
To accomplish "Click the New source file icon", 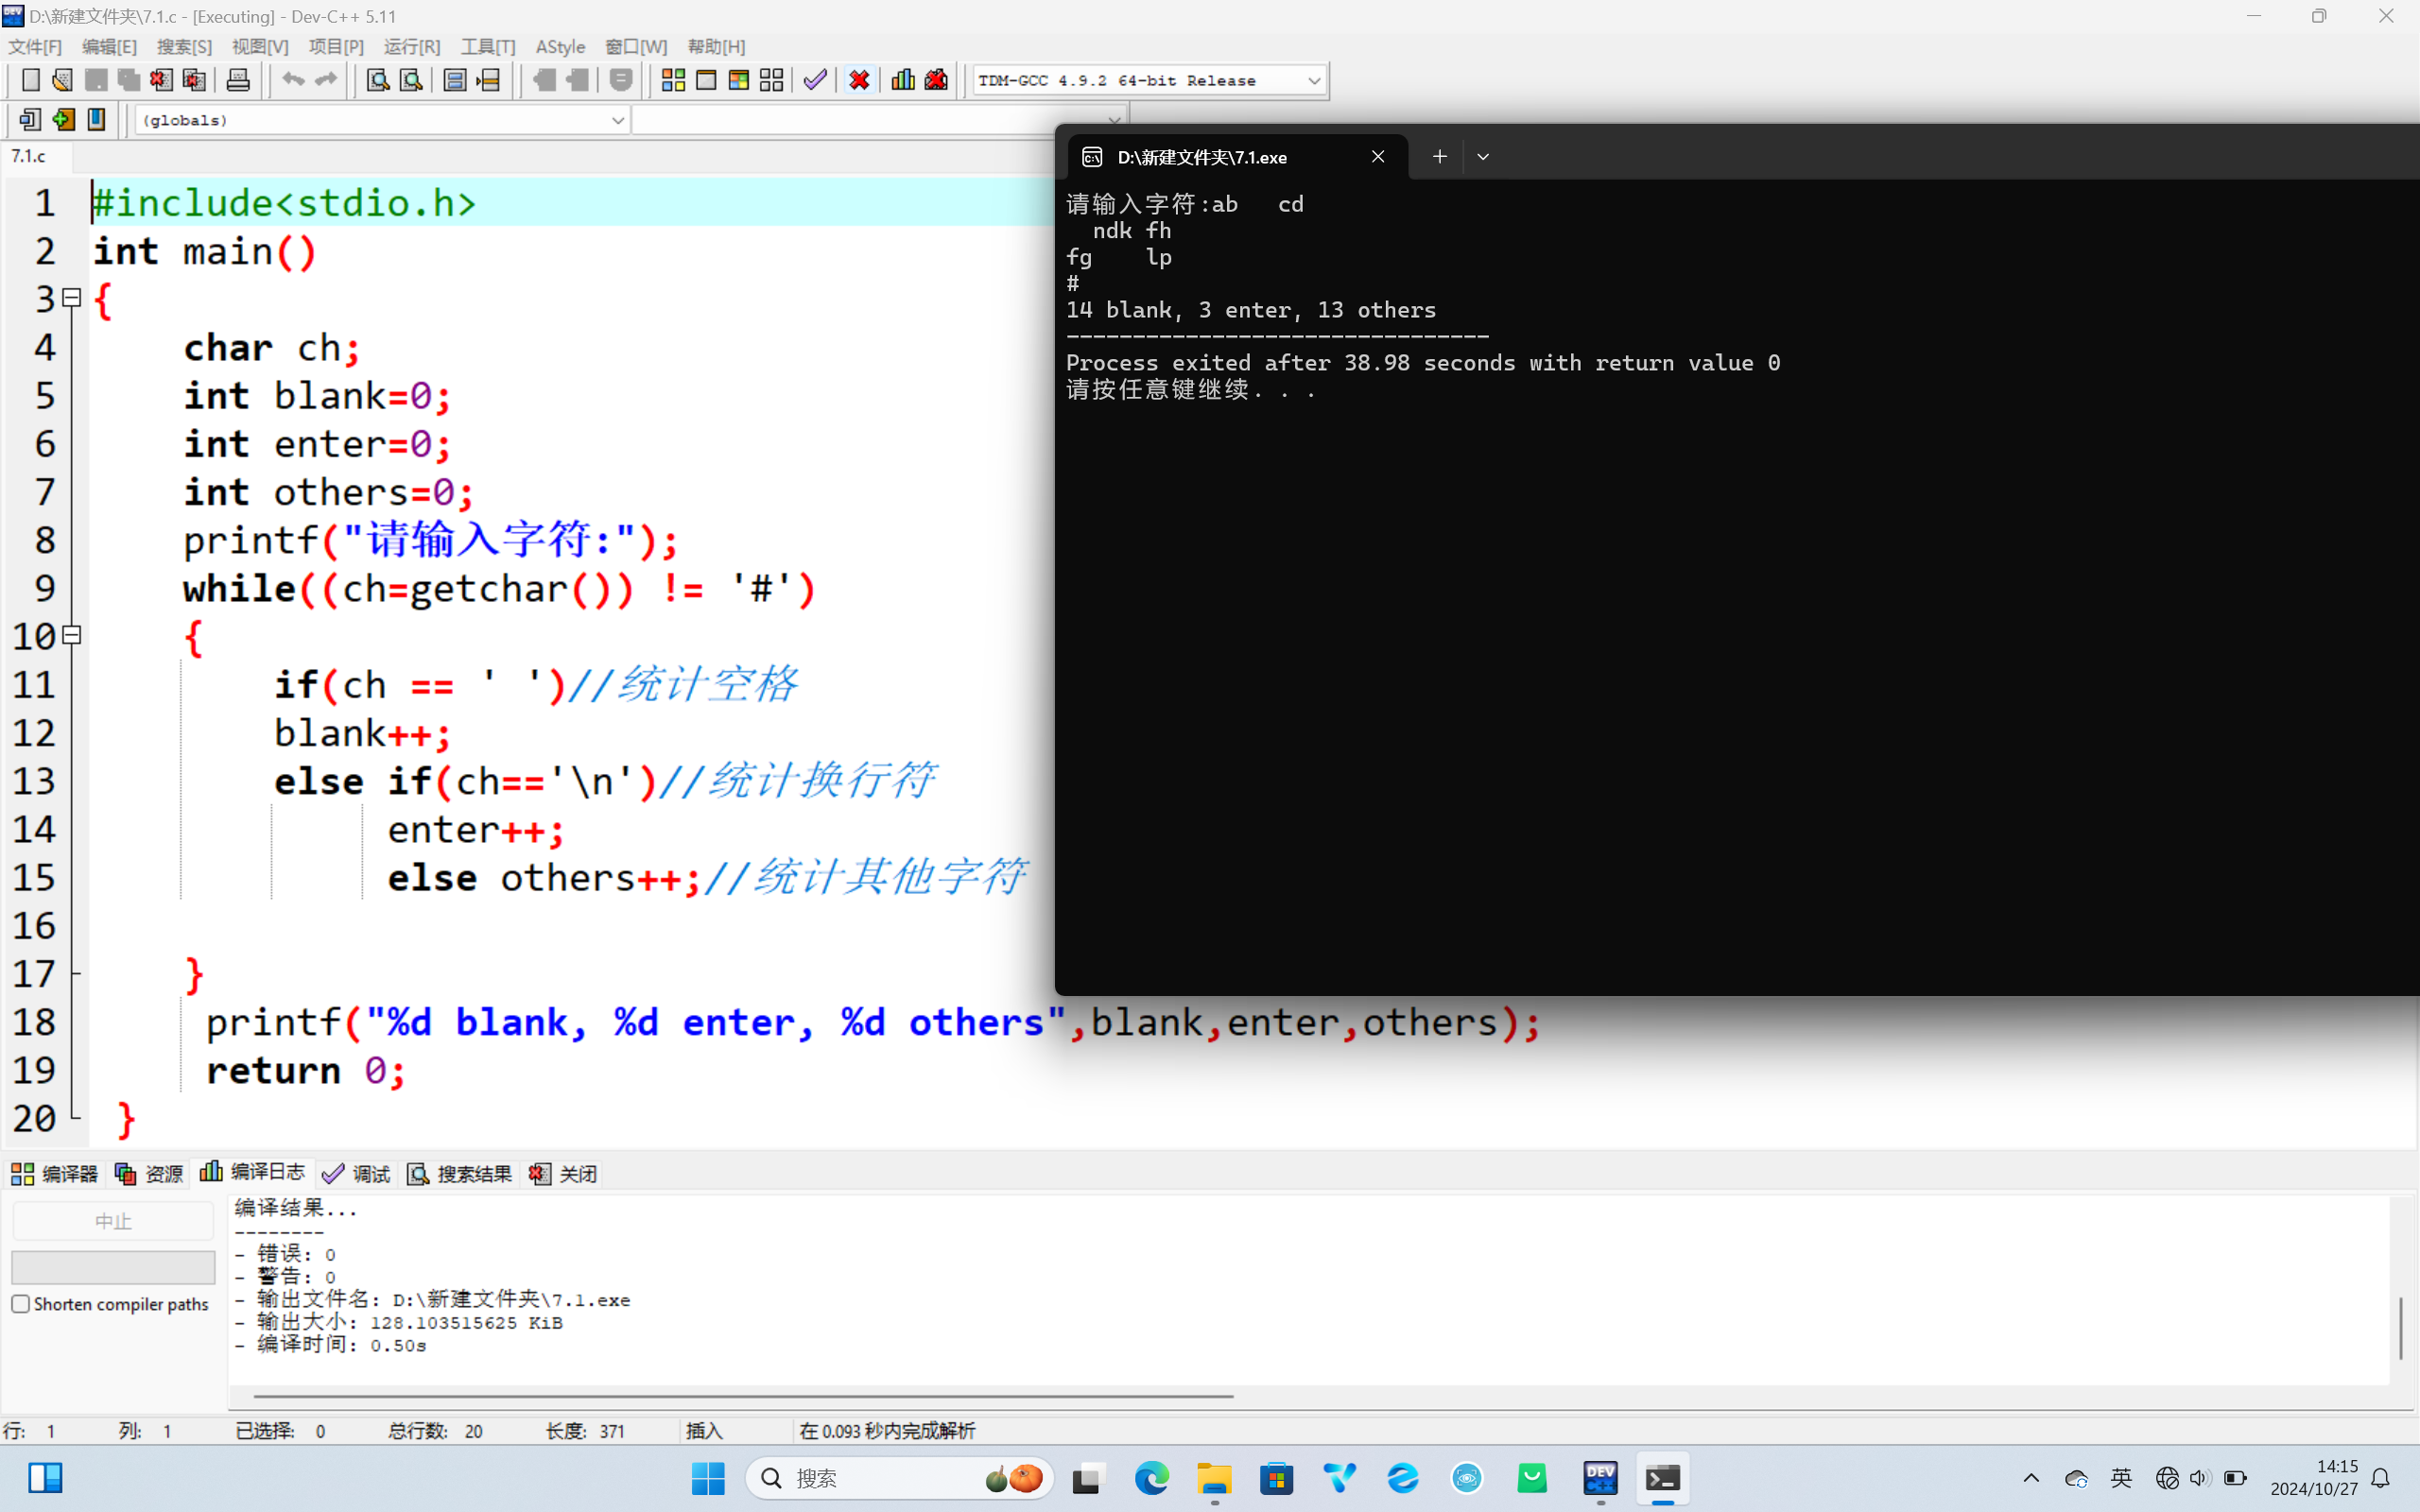I will [30, 80].
